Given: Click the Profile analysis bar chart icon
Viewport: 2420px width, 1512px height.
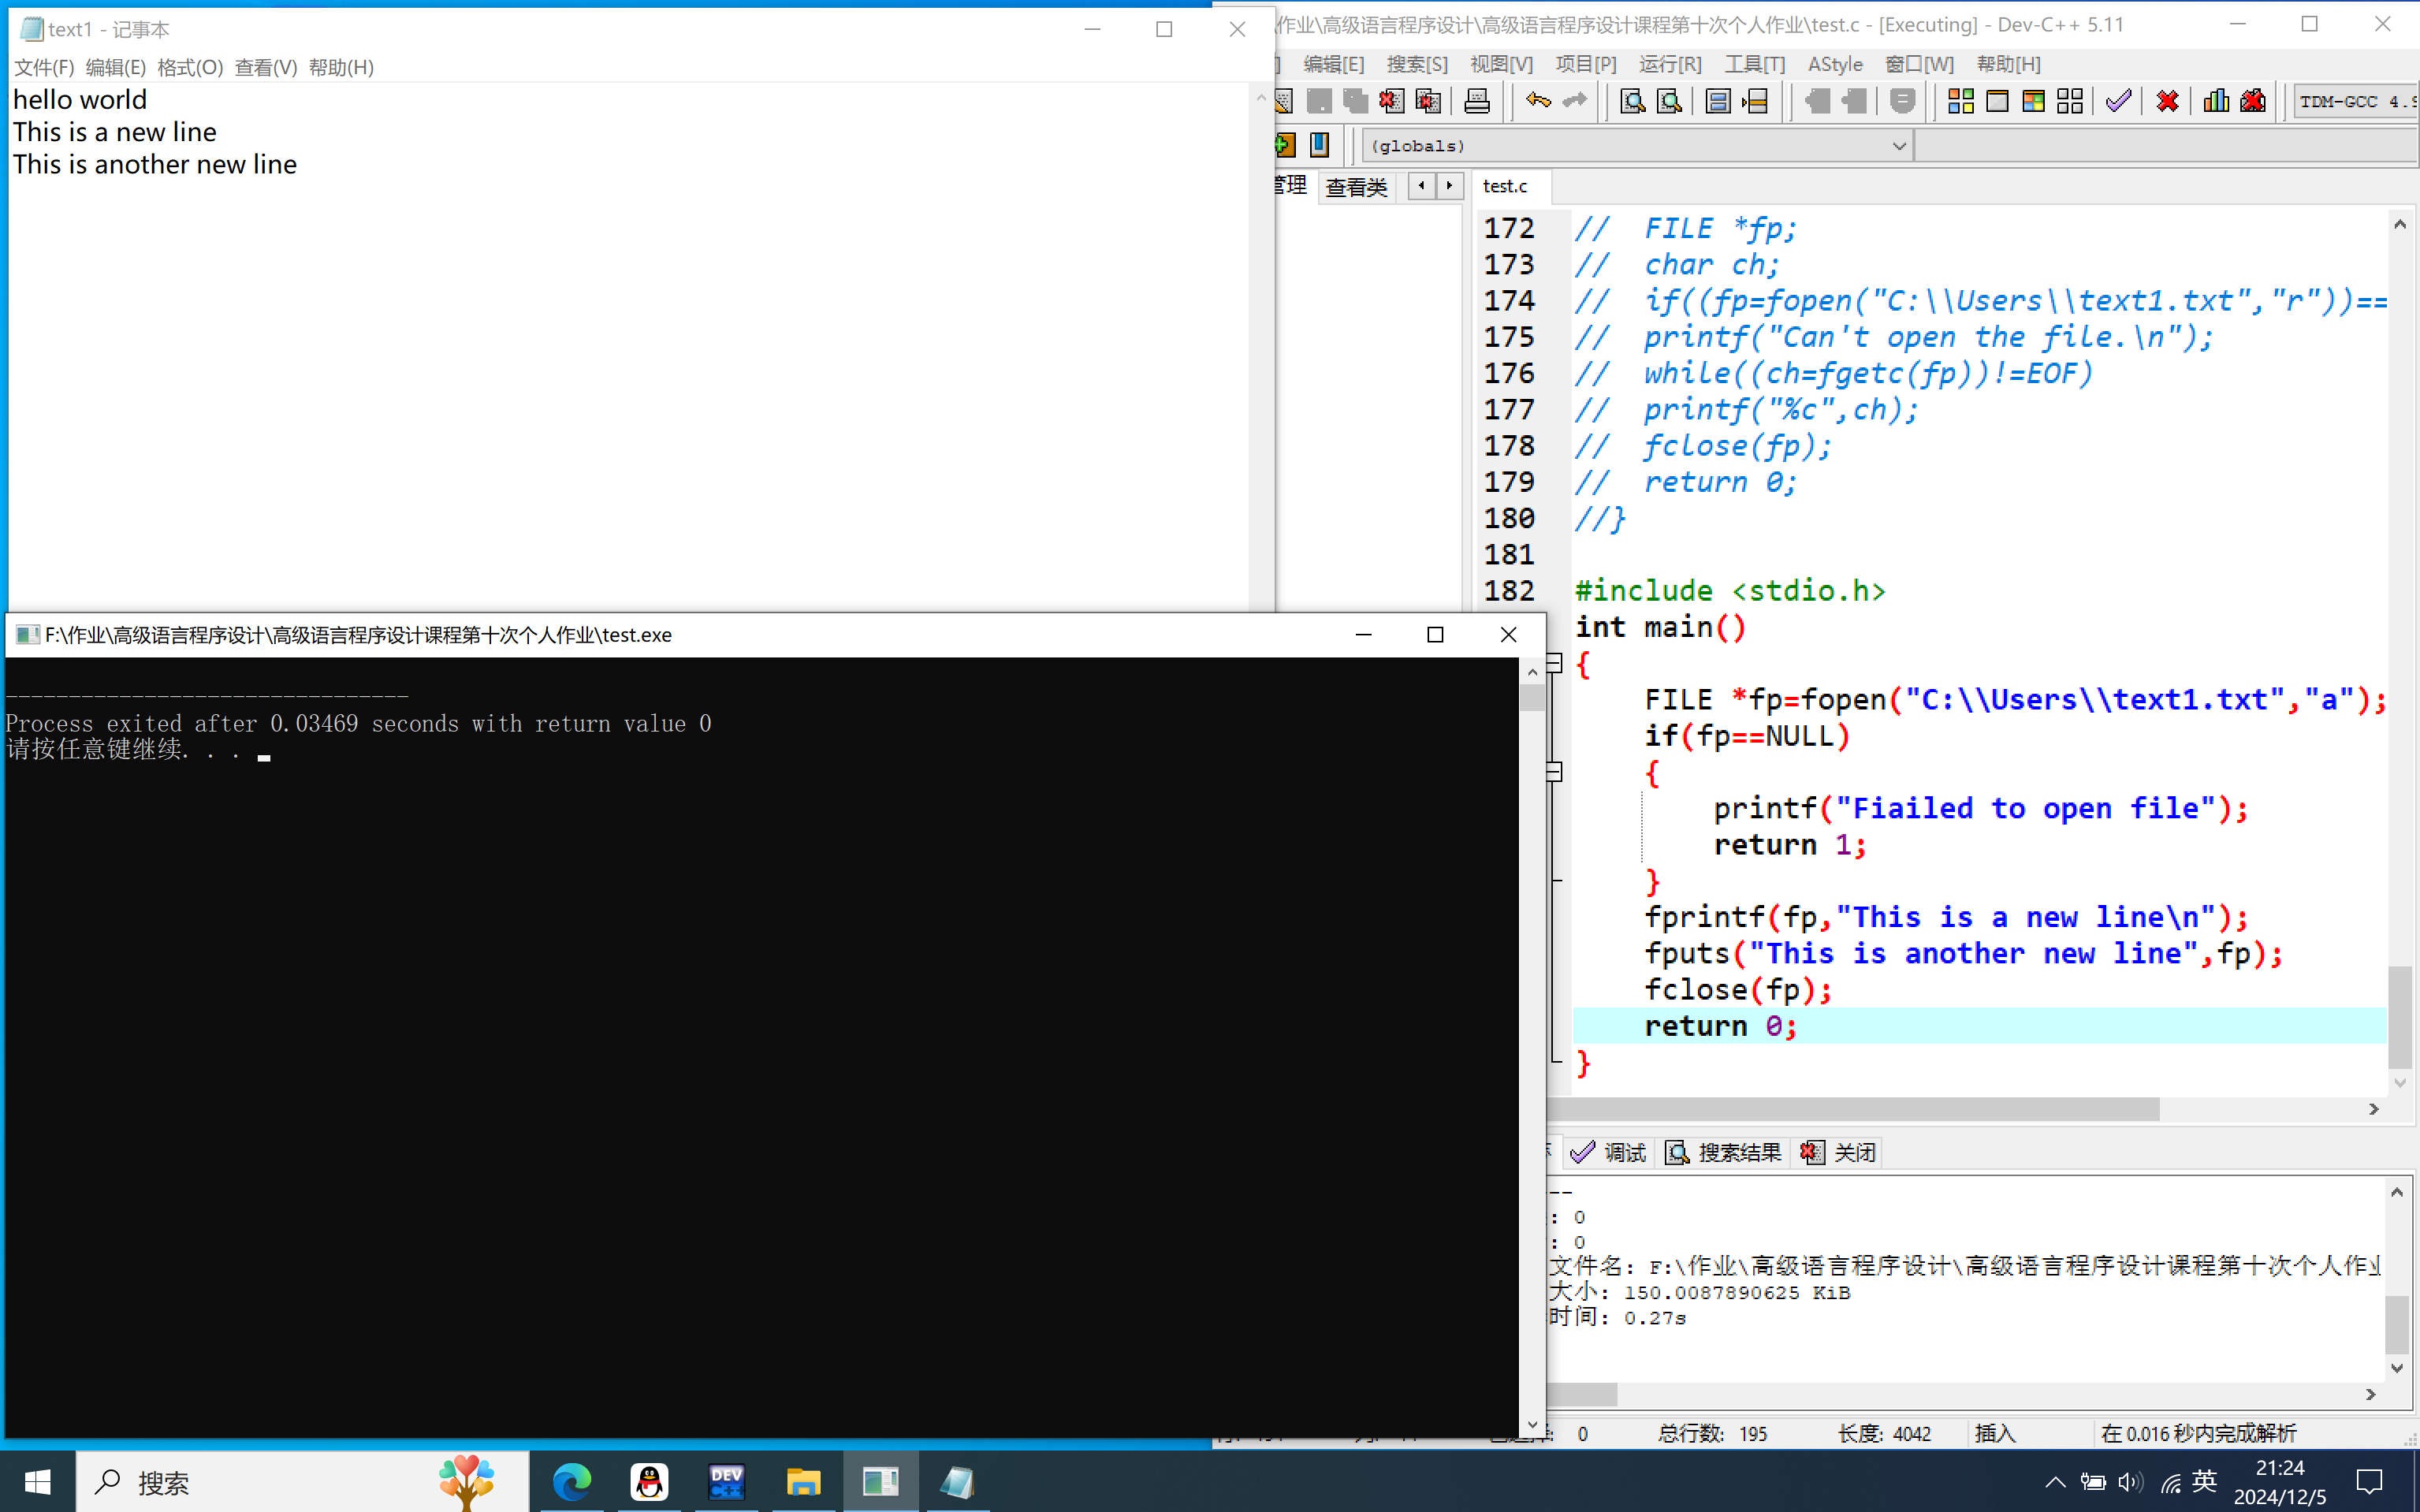Looking at the screenshot, I should pos(2216,101).
